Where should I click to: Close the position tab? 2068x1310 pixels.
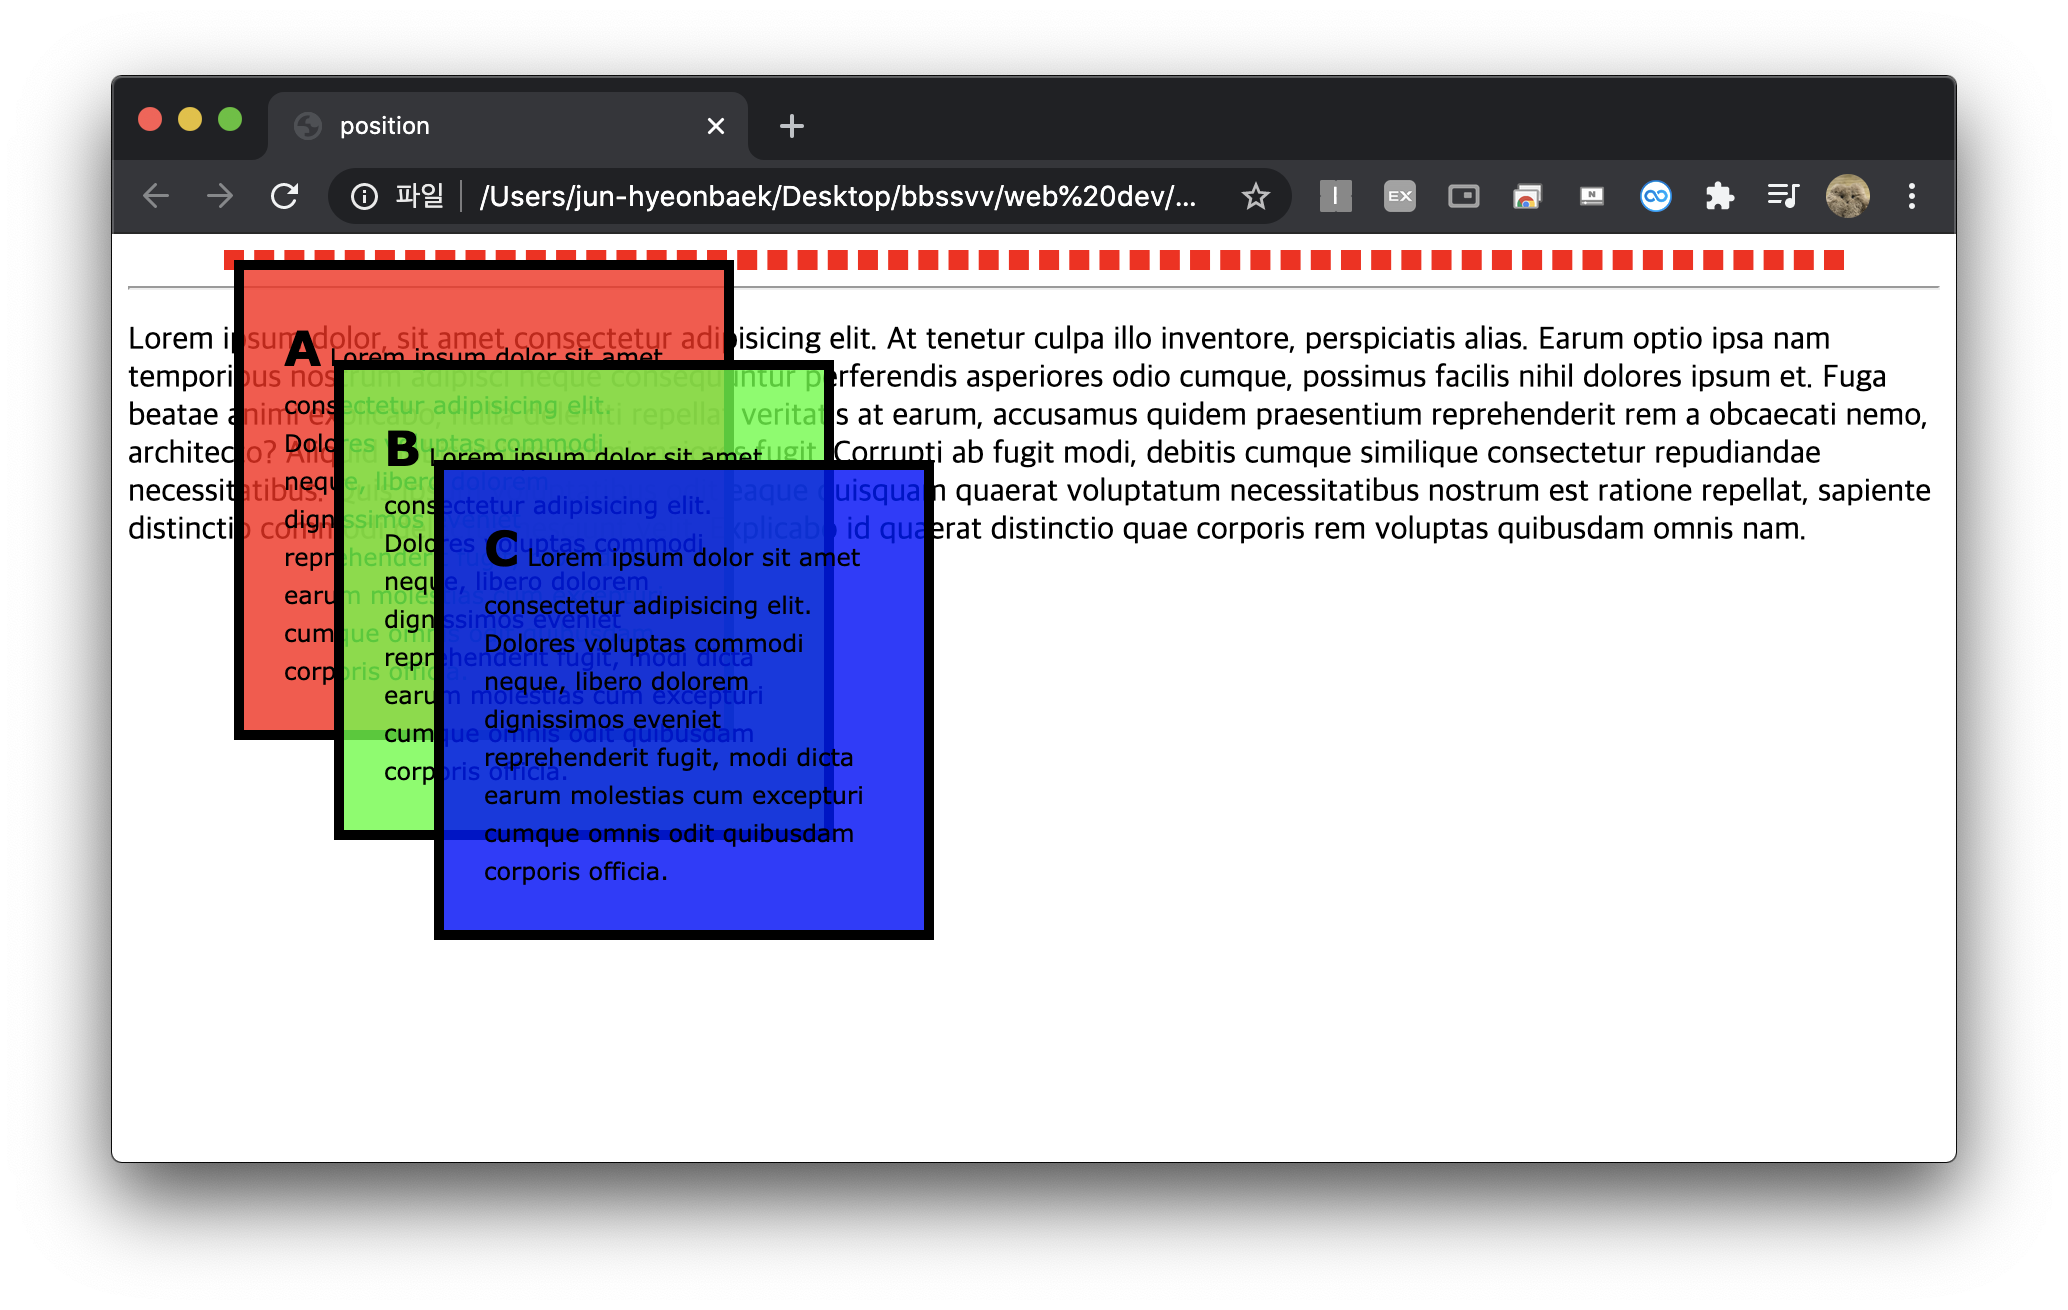pos(715,126)
